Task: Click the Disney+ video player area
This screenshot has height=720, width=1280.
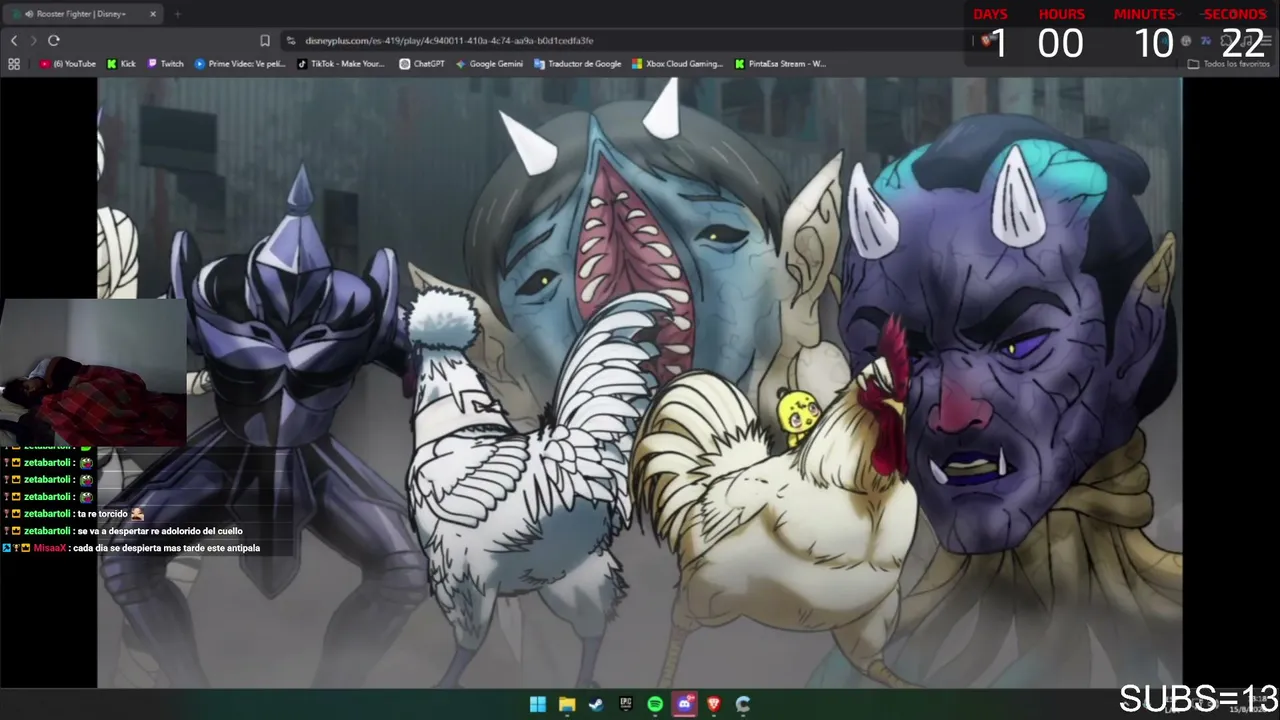Action: 640,383
